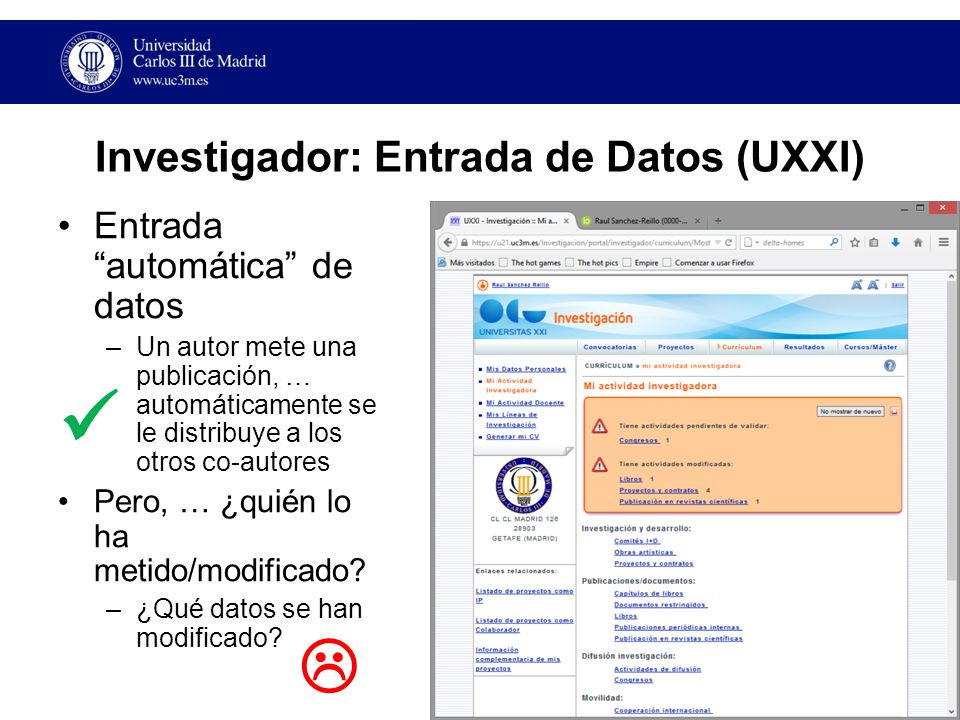
Task: Open the Documentos restringidos link
Action: coord(661,606)
